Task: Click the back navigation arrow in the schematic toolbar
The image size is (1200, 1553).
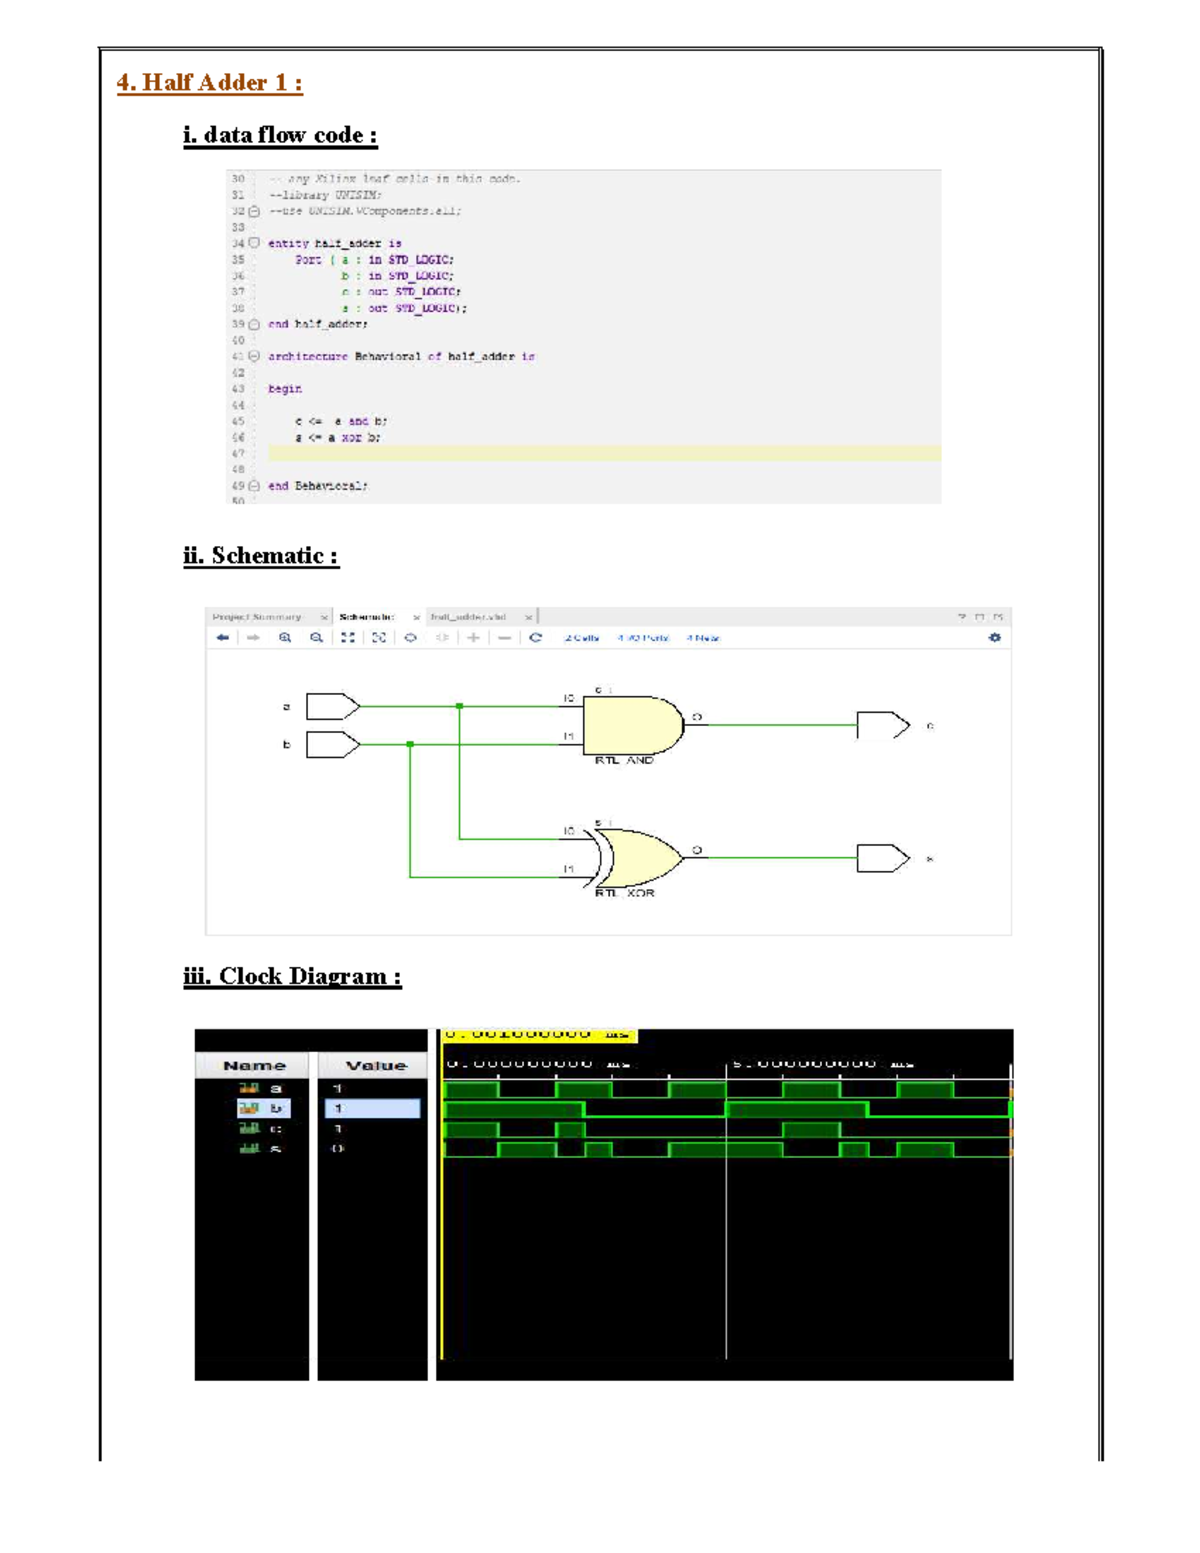Action: (x=224, y=638)
